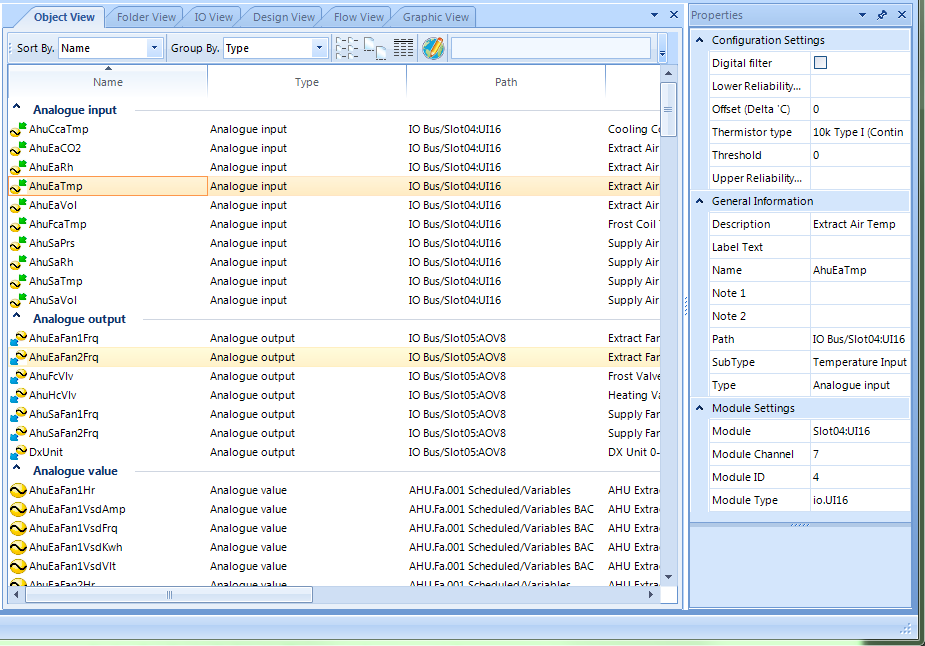Click the tree layout view toolbar icon
925x646 pixels.
[347, 48]
